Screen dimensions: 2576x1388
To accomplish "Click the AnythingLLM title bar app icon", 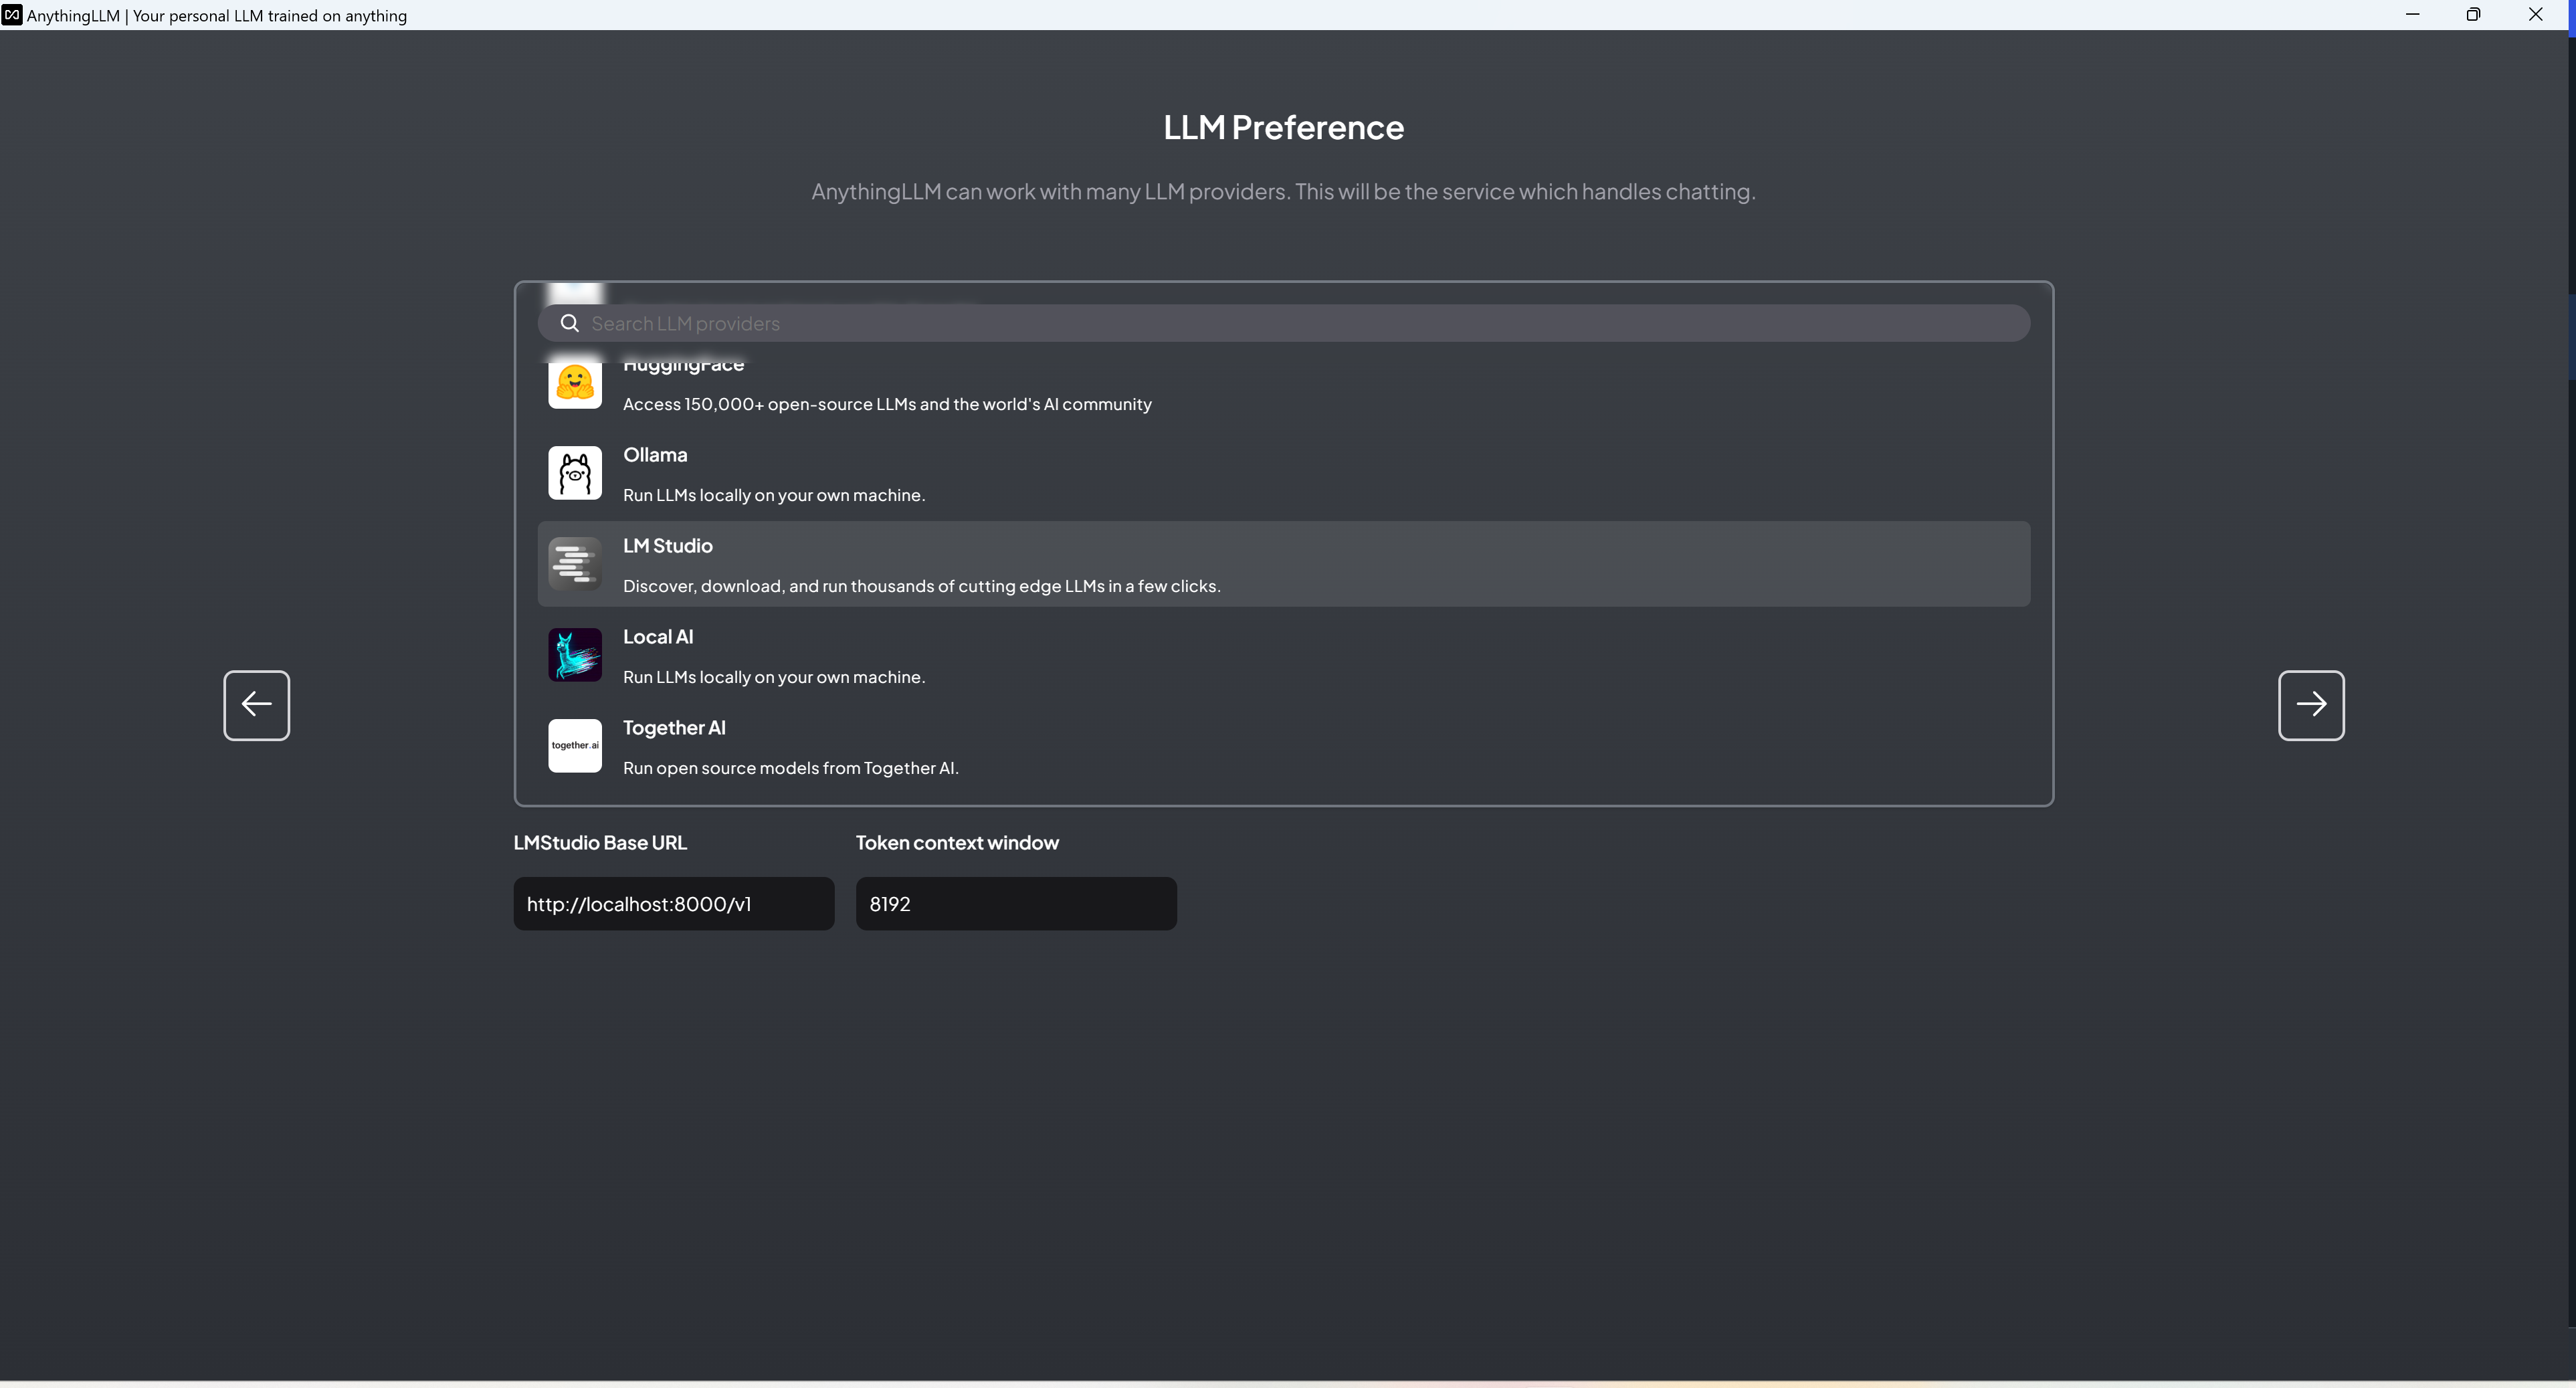I will (12, 15).
